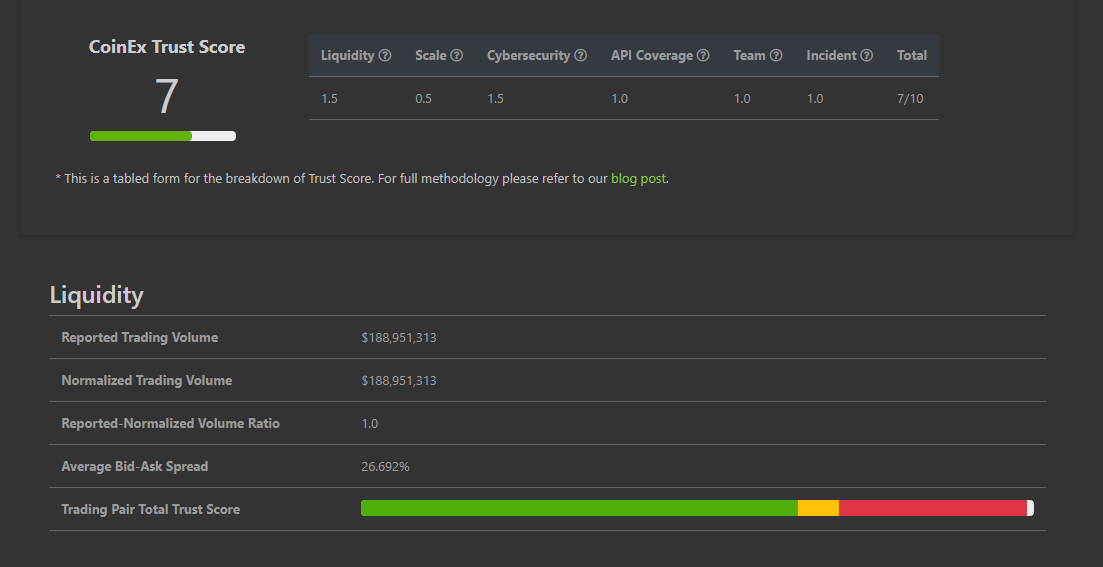The height and width of the screenshot is (567, 1103).
Task: Click the Cybersecurity help question-mark icon
Action: (580, 55)
